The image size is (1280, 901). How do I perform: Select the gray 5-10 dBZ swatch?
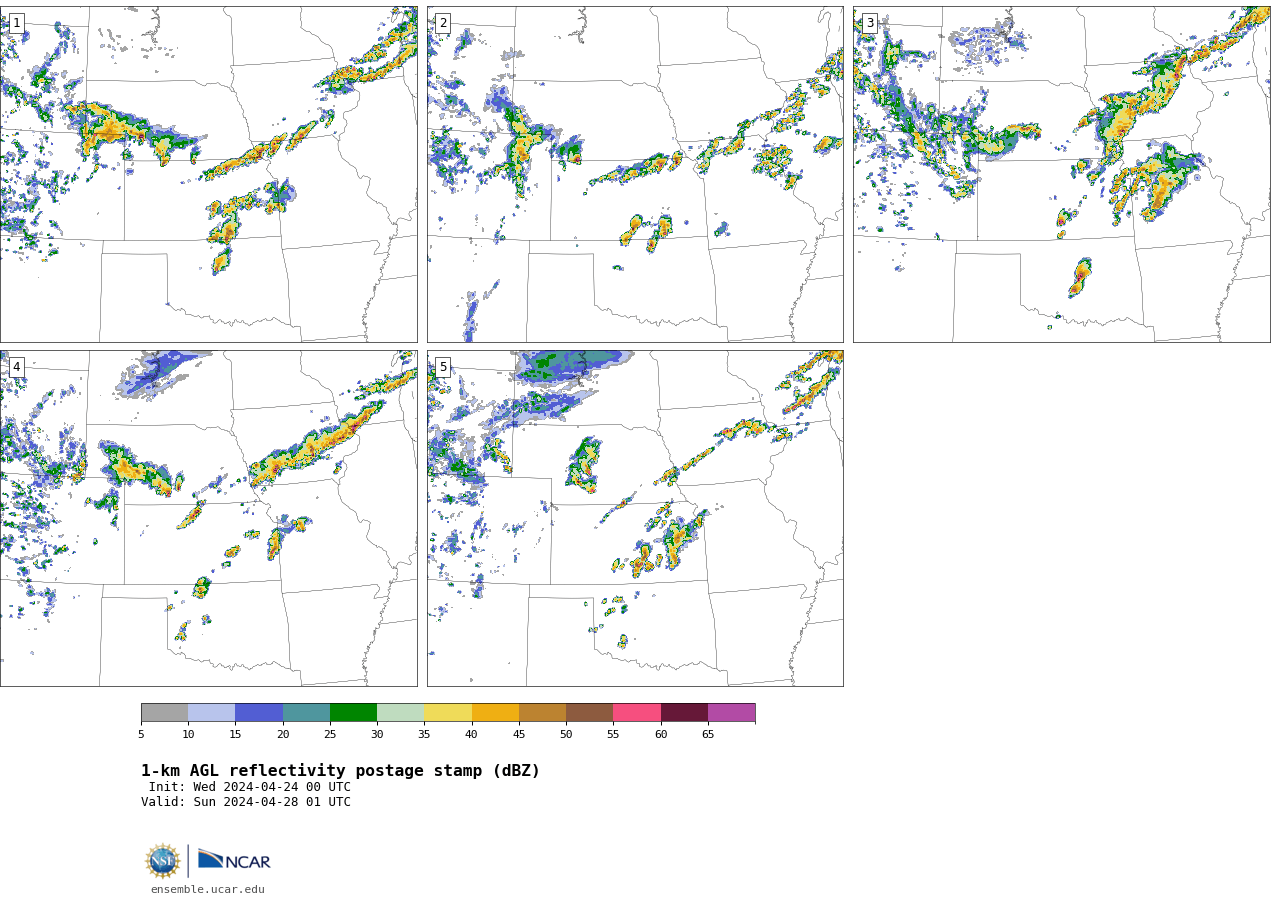pos(164,713)
